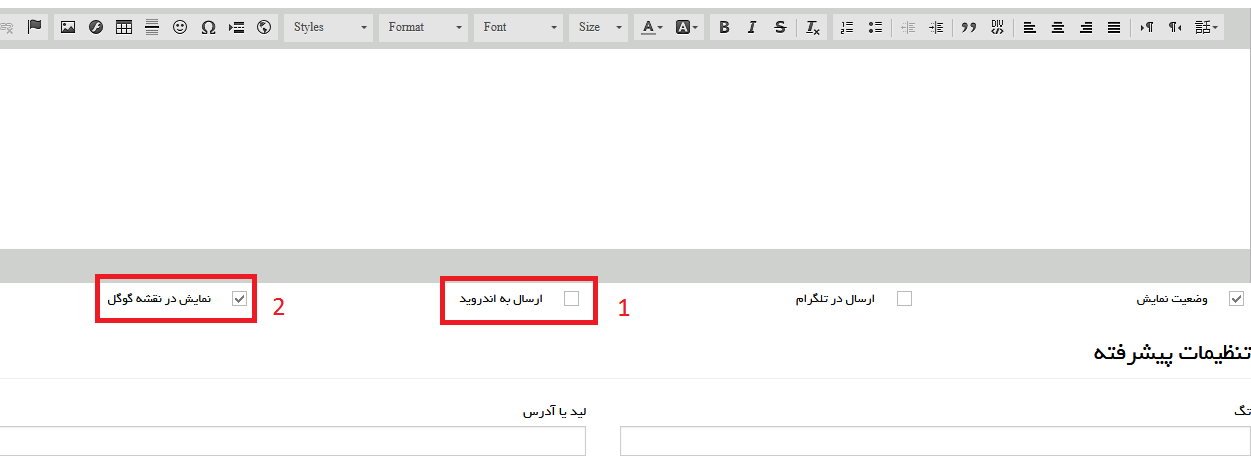Image resolution: width=1251 pixels, height=463 pixels.
Task: Open the Smiley emoticon picker
Action: click(180, 27)
